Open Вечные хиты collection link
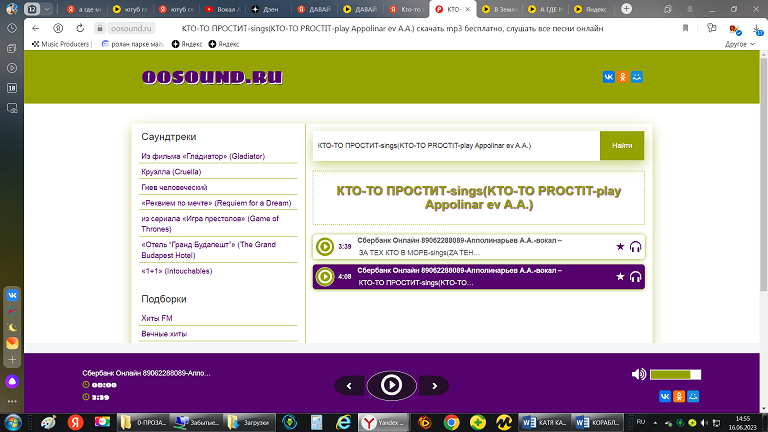 coord(164,334)
